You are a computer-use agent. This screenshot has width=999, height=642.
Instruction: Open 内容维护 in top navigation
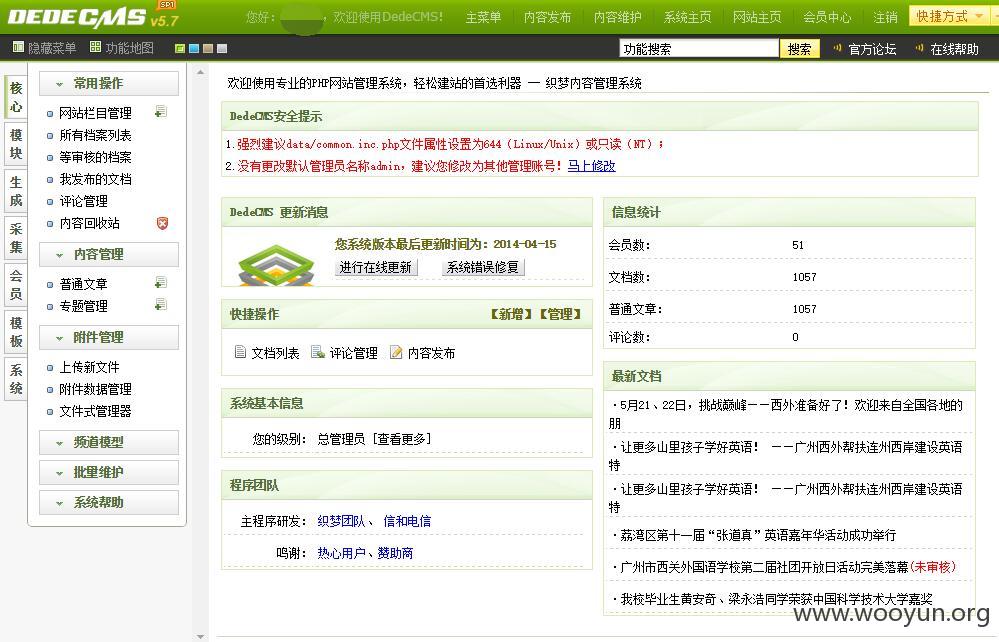click(x=617, y=18)
